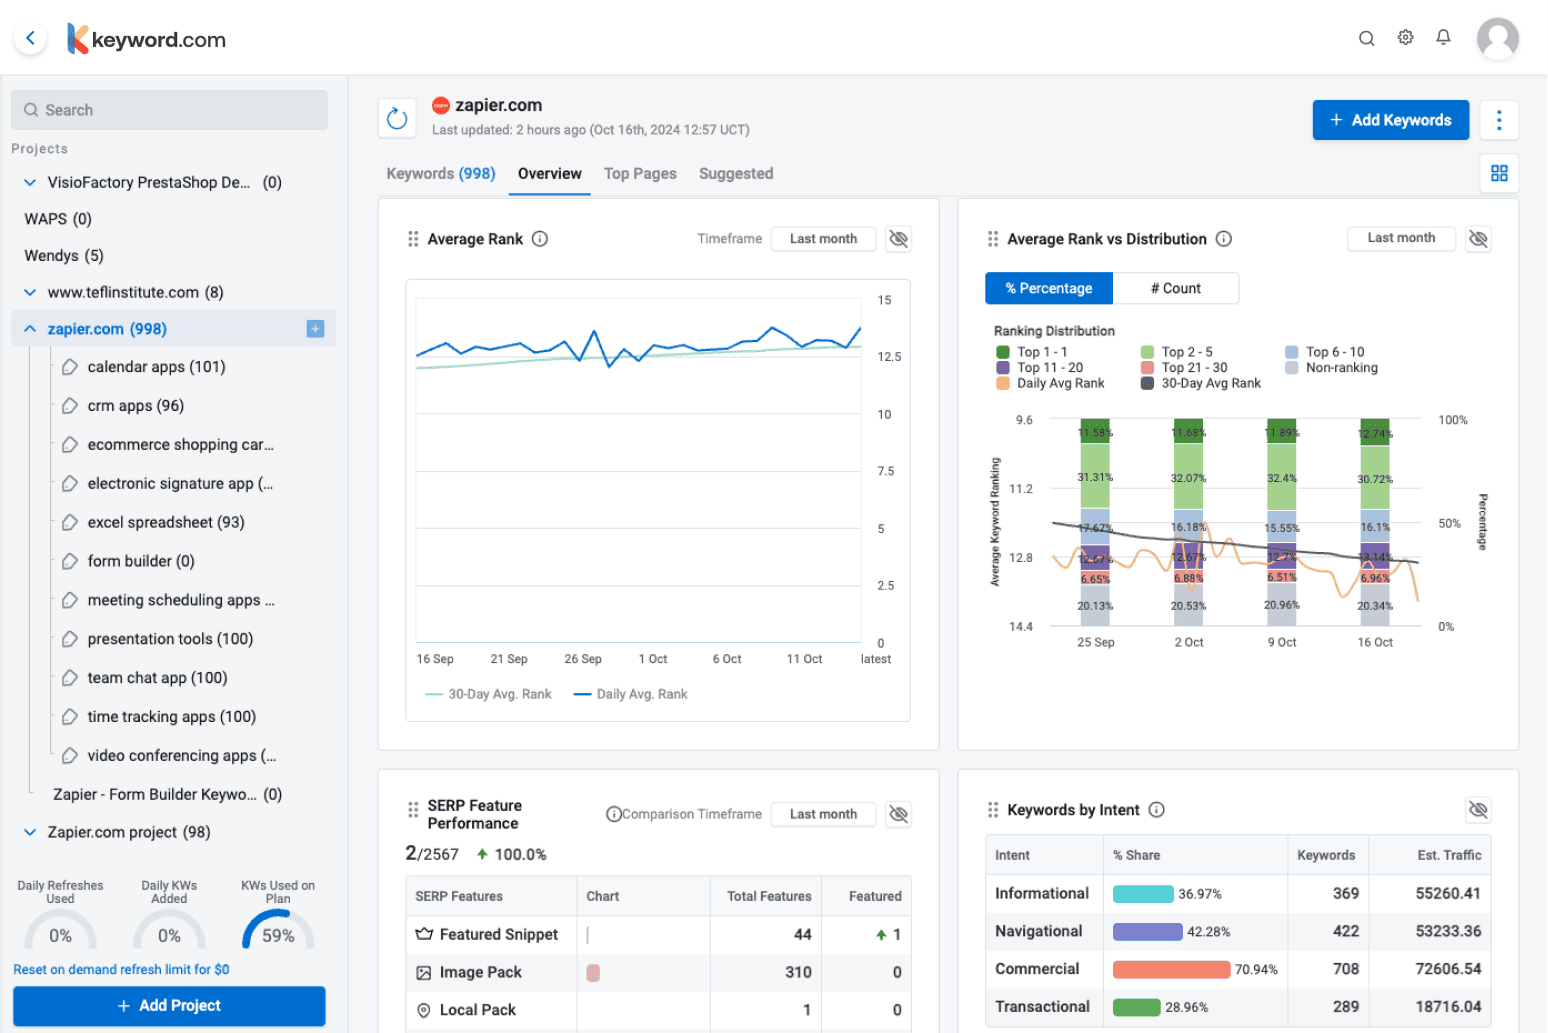Click Comparison Timeframe info icon
The height and width of the screenshot is (1033, 1548).
[x=613, y=814]
